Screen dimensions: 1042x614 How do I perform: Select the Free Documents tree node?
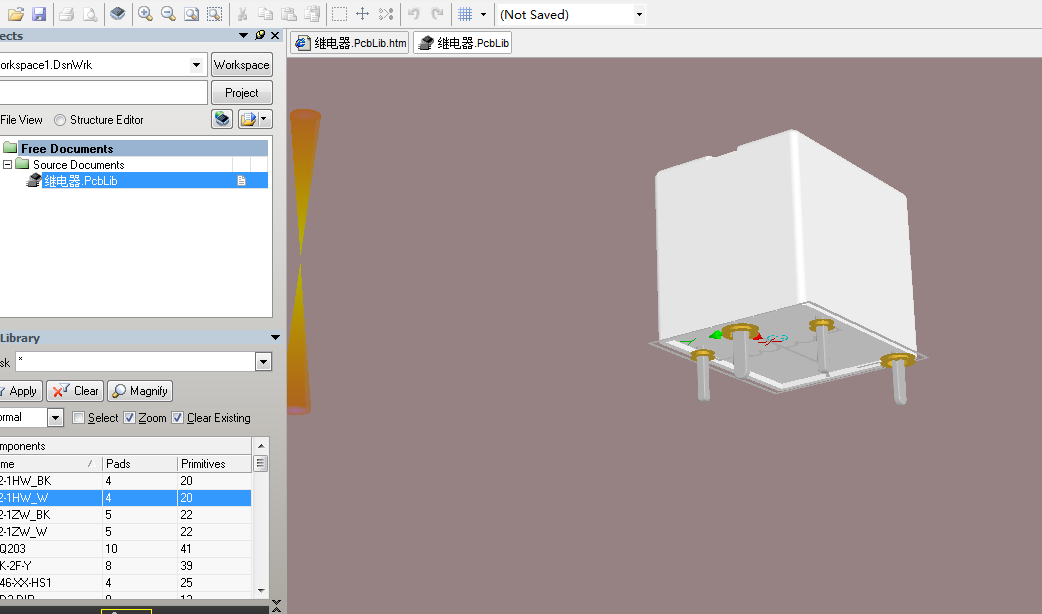[x=67, y=148]
